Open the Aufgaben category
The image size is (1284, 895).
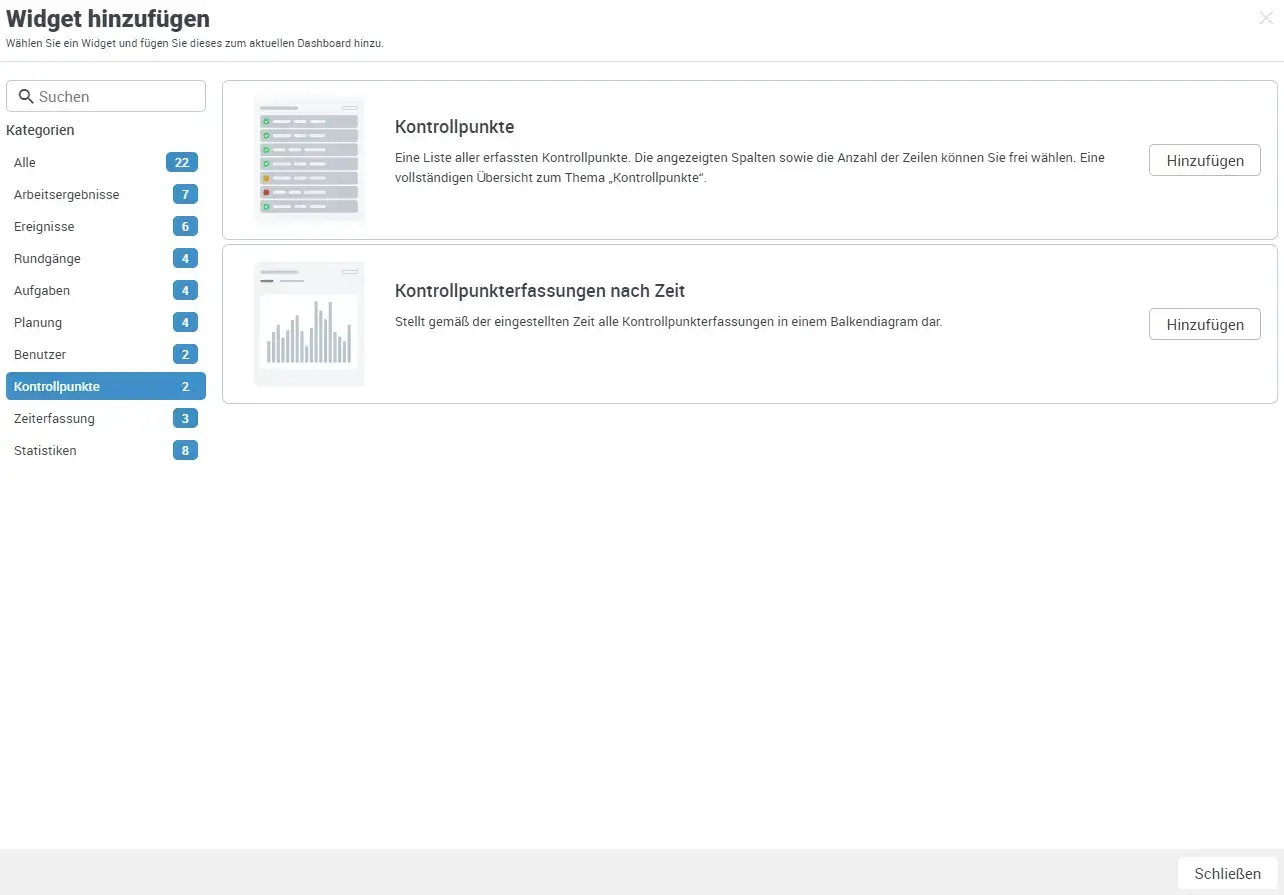click(x=42, y=290)
